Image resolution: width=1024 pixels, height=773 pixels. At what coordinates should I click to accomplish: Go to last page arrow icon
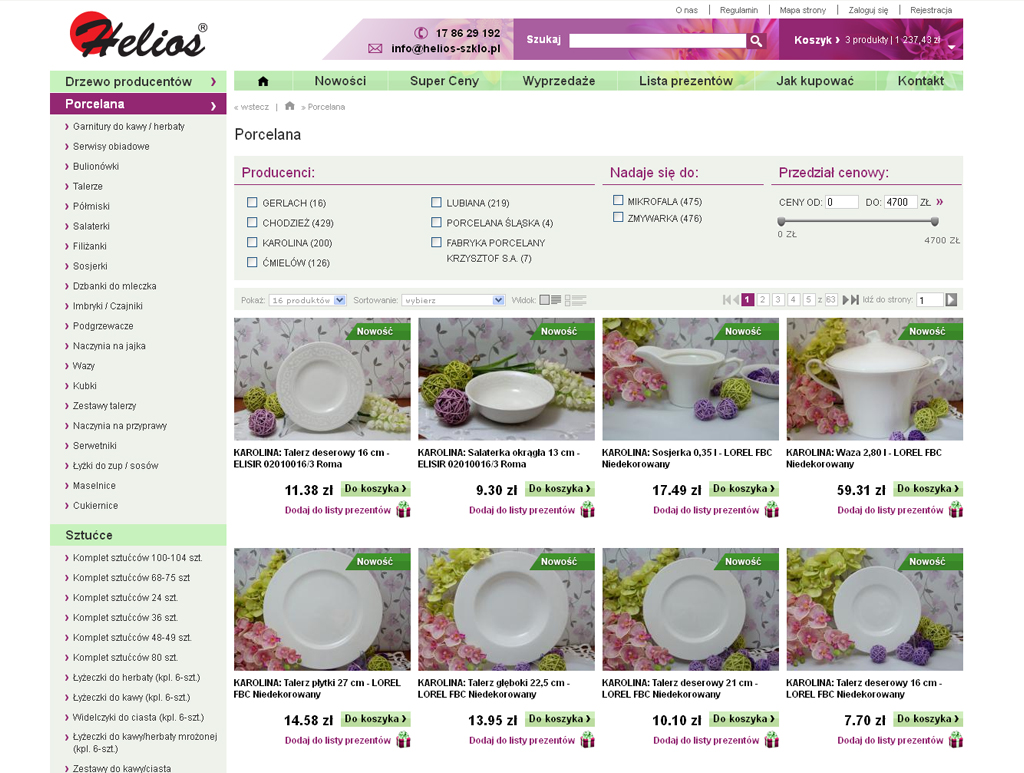(855, 300)
